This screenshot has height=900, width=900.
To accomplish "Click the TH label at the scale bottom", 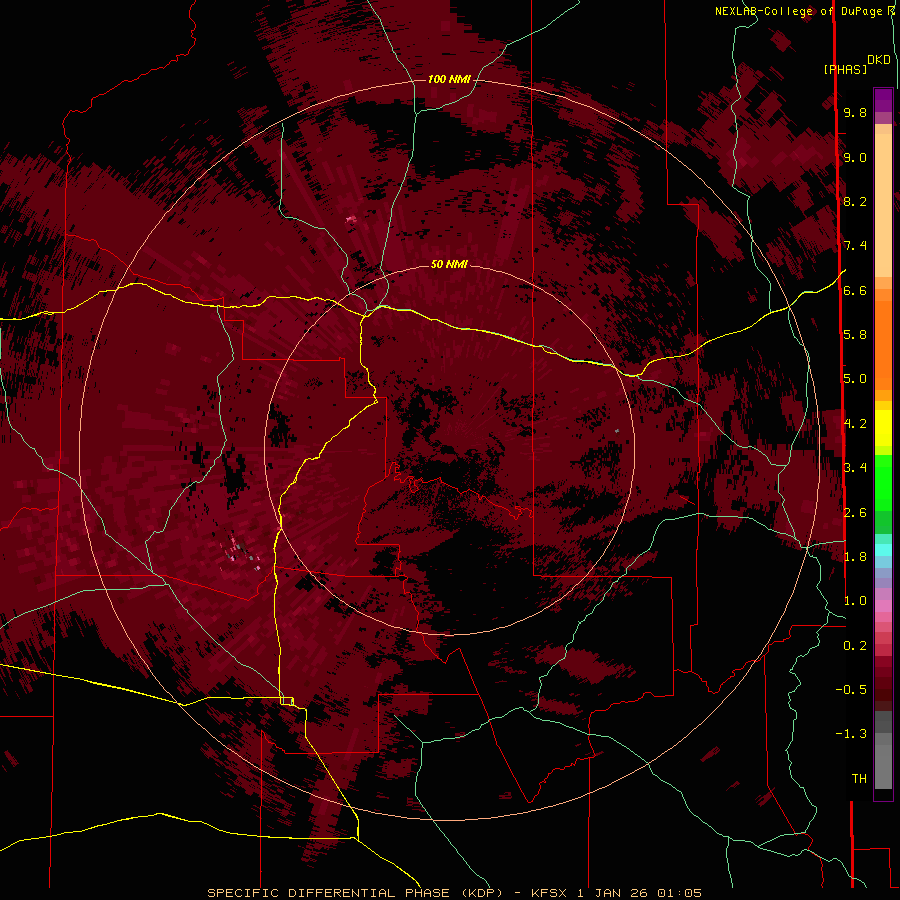I will coord(859,779).
